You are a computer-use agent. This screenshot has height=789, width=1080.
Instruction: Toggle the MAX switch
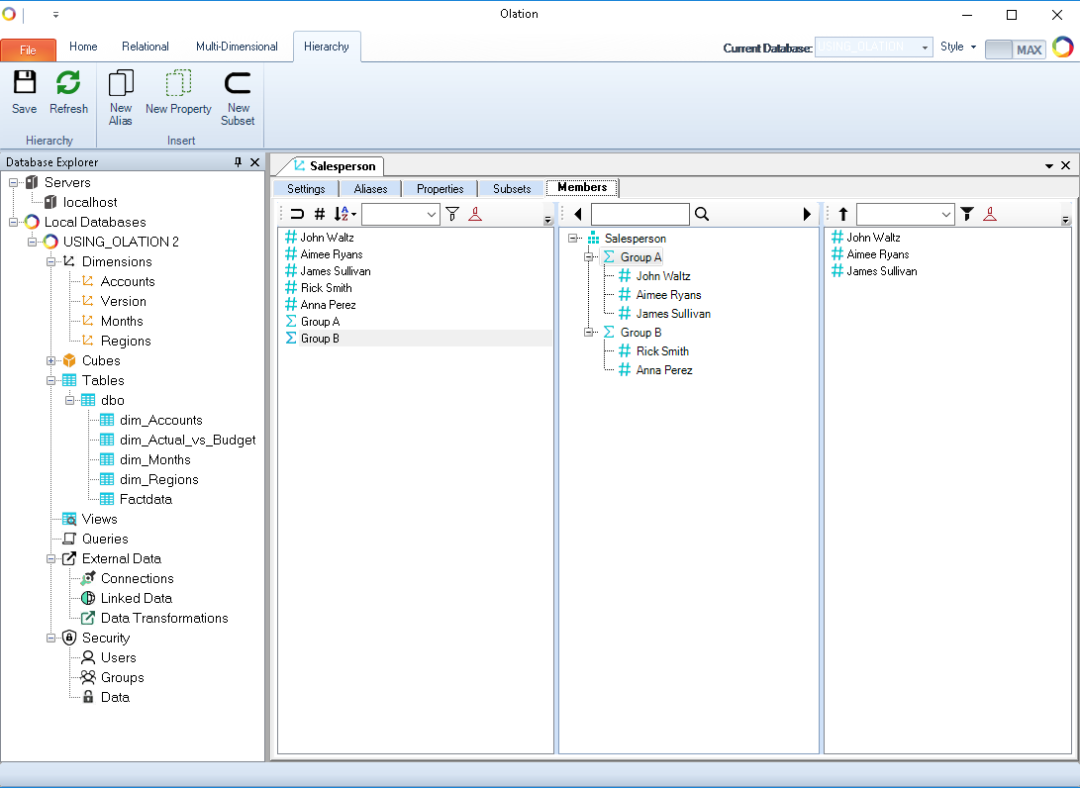[1015, 49]
